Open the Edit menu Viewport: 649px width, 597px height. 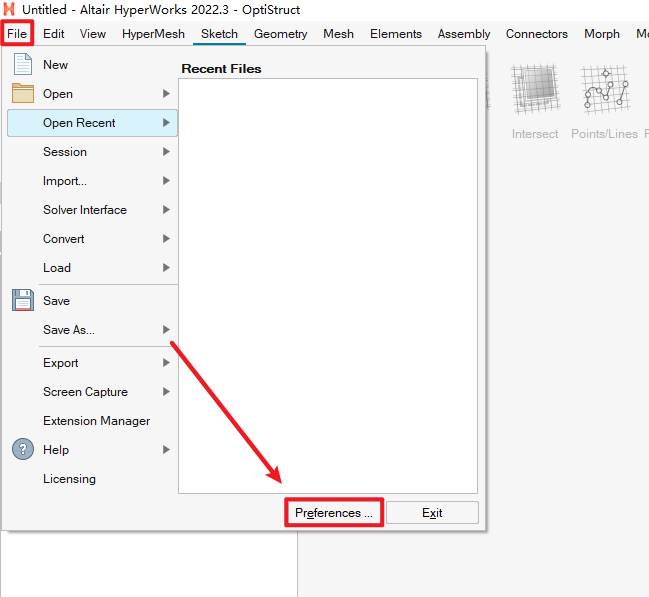[x=54, y=33]
